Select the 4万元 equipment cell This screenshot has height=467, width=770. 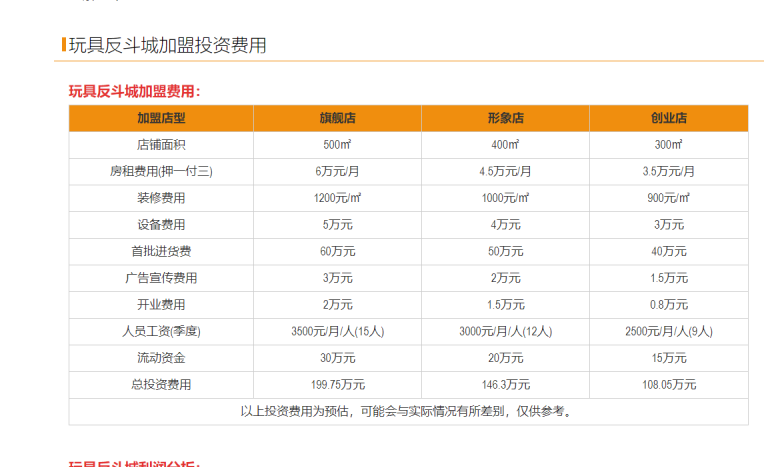[x=505, y=225]
